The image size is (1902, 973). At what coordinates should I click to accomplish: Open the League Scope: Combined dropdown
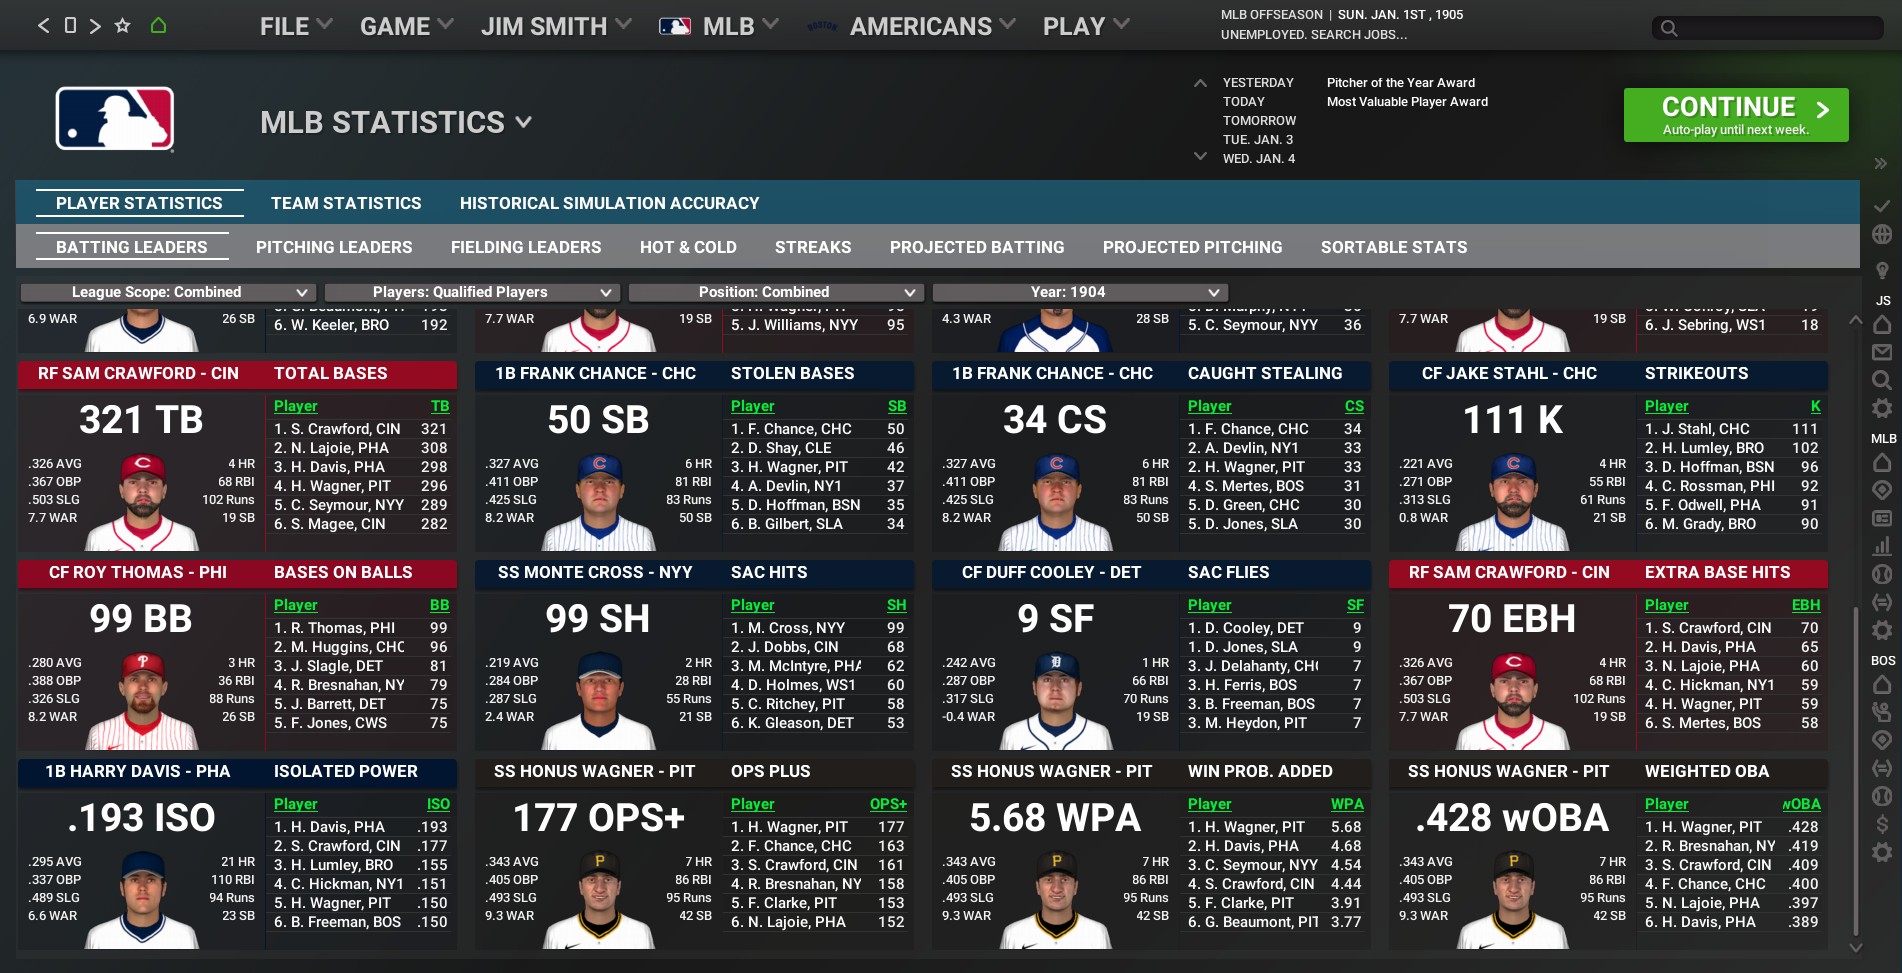(x=168, y=292)
